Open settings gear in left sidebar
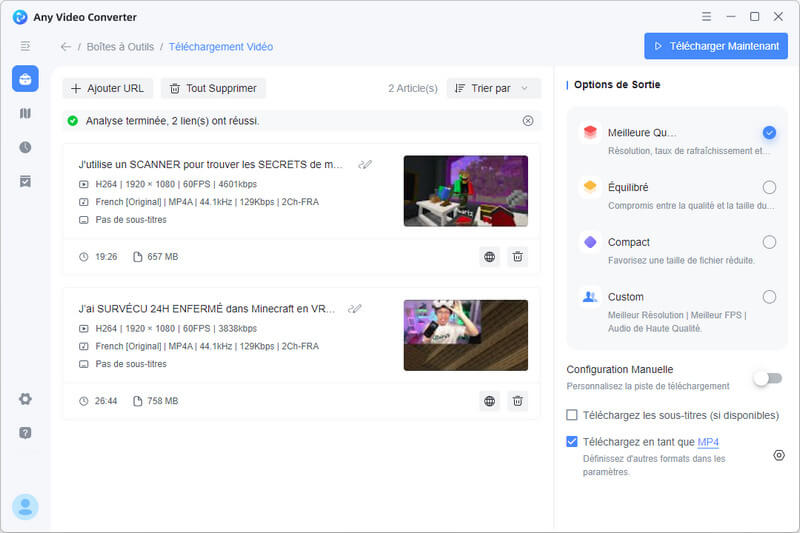This screenshot has width=800, height=533. coord(25,399)
